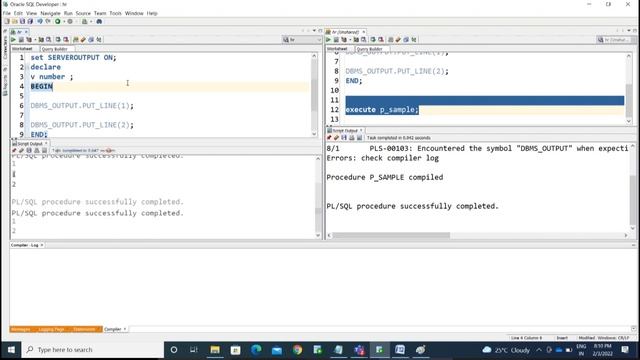This screenshot has height=360, width=640.
Task: Click 'v number ;' line in left editor
Action: point(52,77)
